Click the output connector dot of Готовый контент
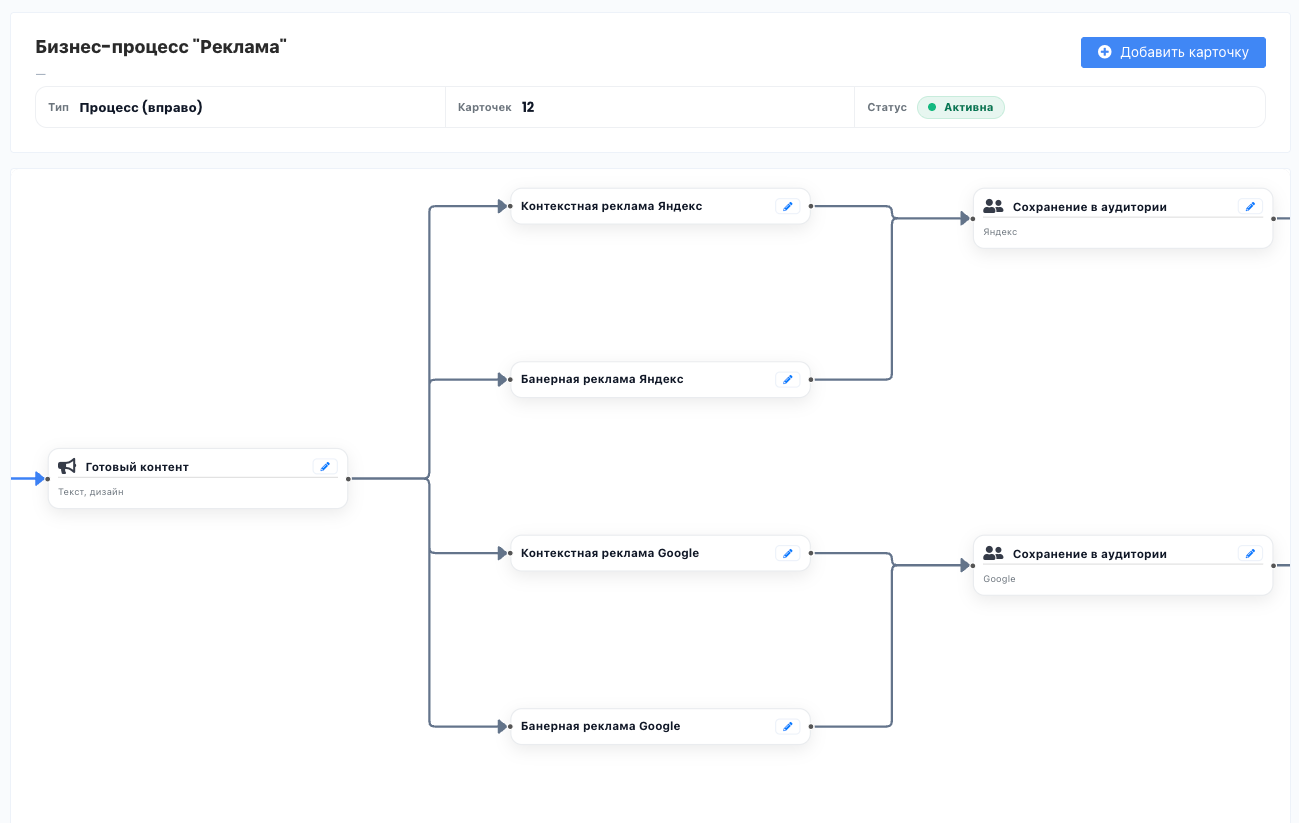Screen dimensions: 1299x823 pyautogui.click(x=348, y=479)
